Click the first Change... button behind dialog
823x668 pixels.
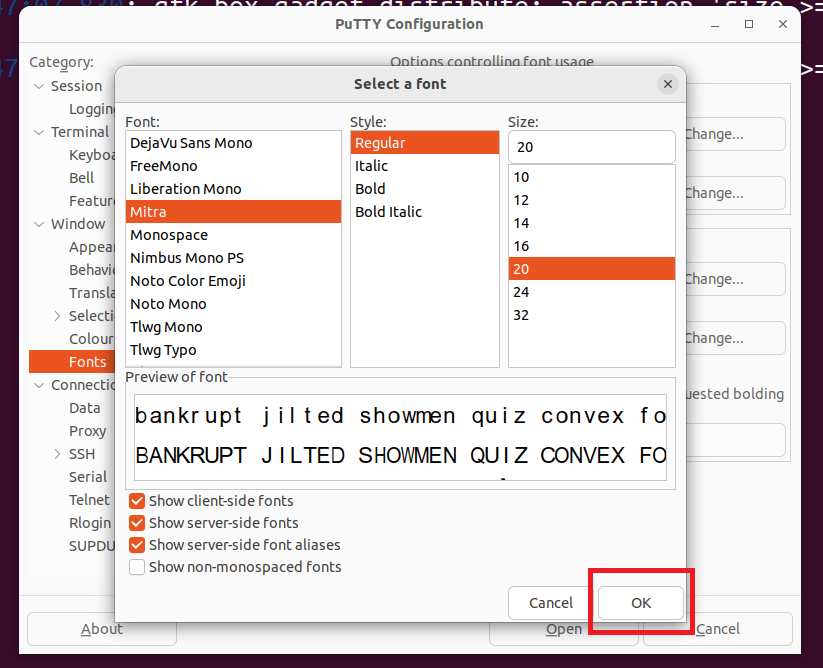click(735, 134)
